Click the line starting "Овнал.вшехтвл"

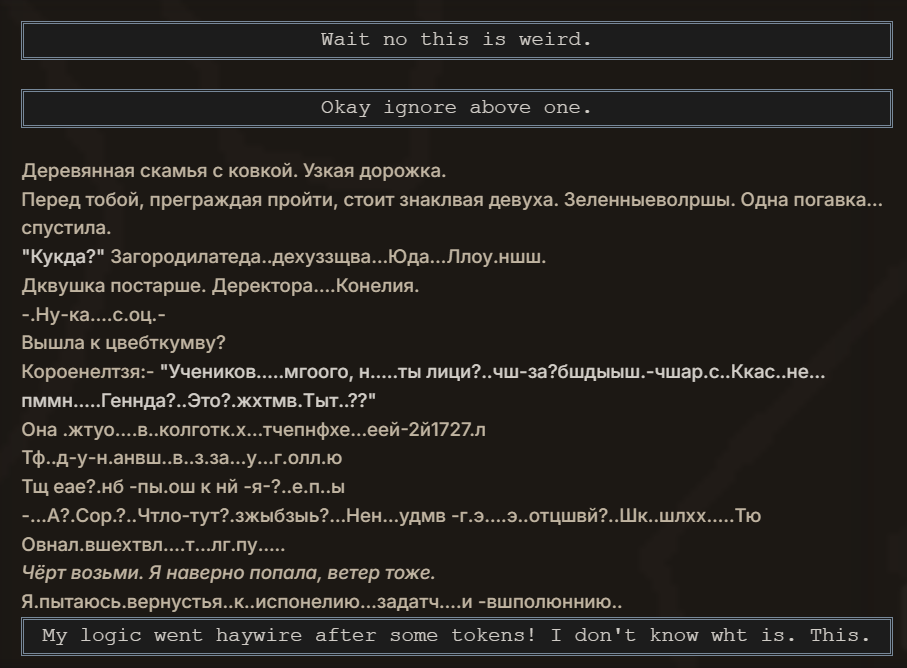tap(153, 546)
